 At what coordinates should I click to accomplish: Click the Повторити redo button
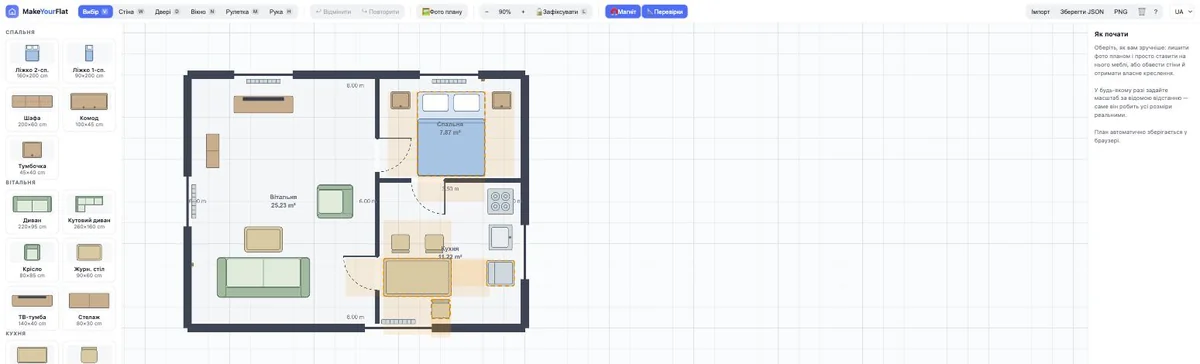click(380, 11)
